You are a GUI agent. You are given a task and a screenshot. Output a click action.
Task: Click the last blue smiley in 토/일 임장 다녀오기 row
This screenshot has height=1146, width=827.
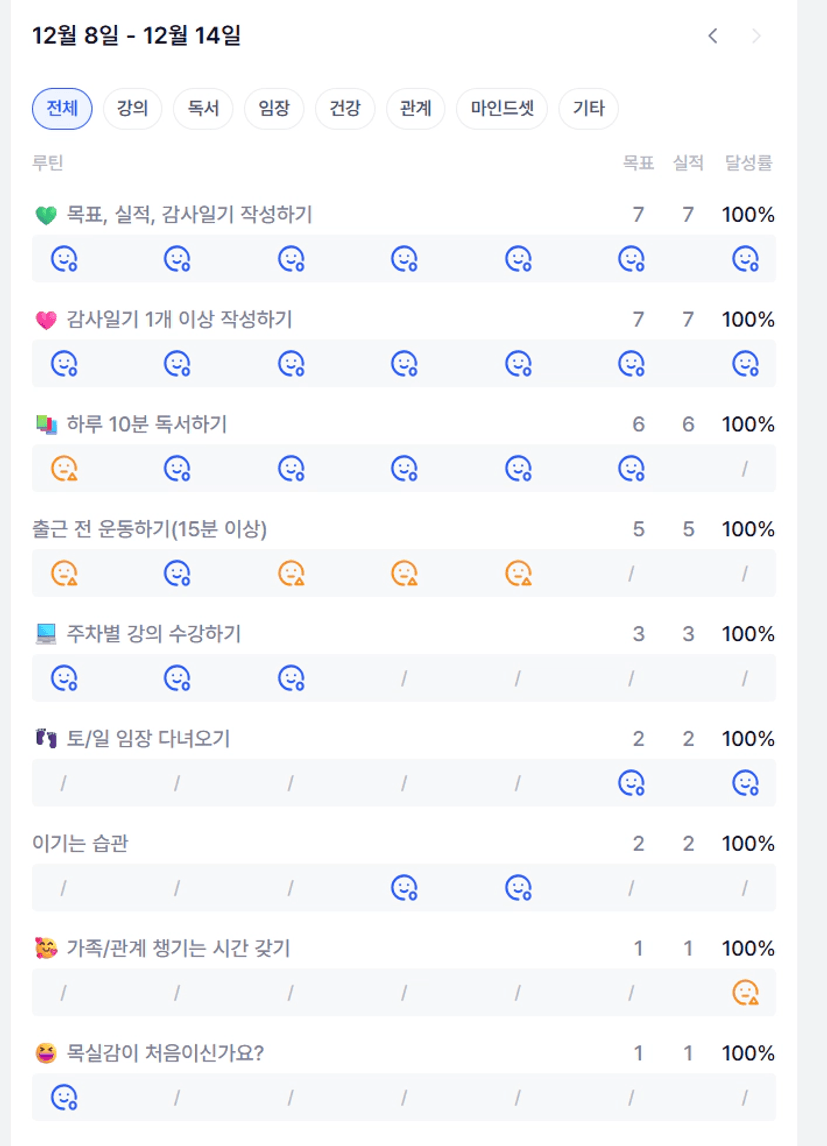point(745,783)
